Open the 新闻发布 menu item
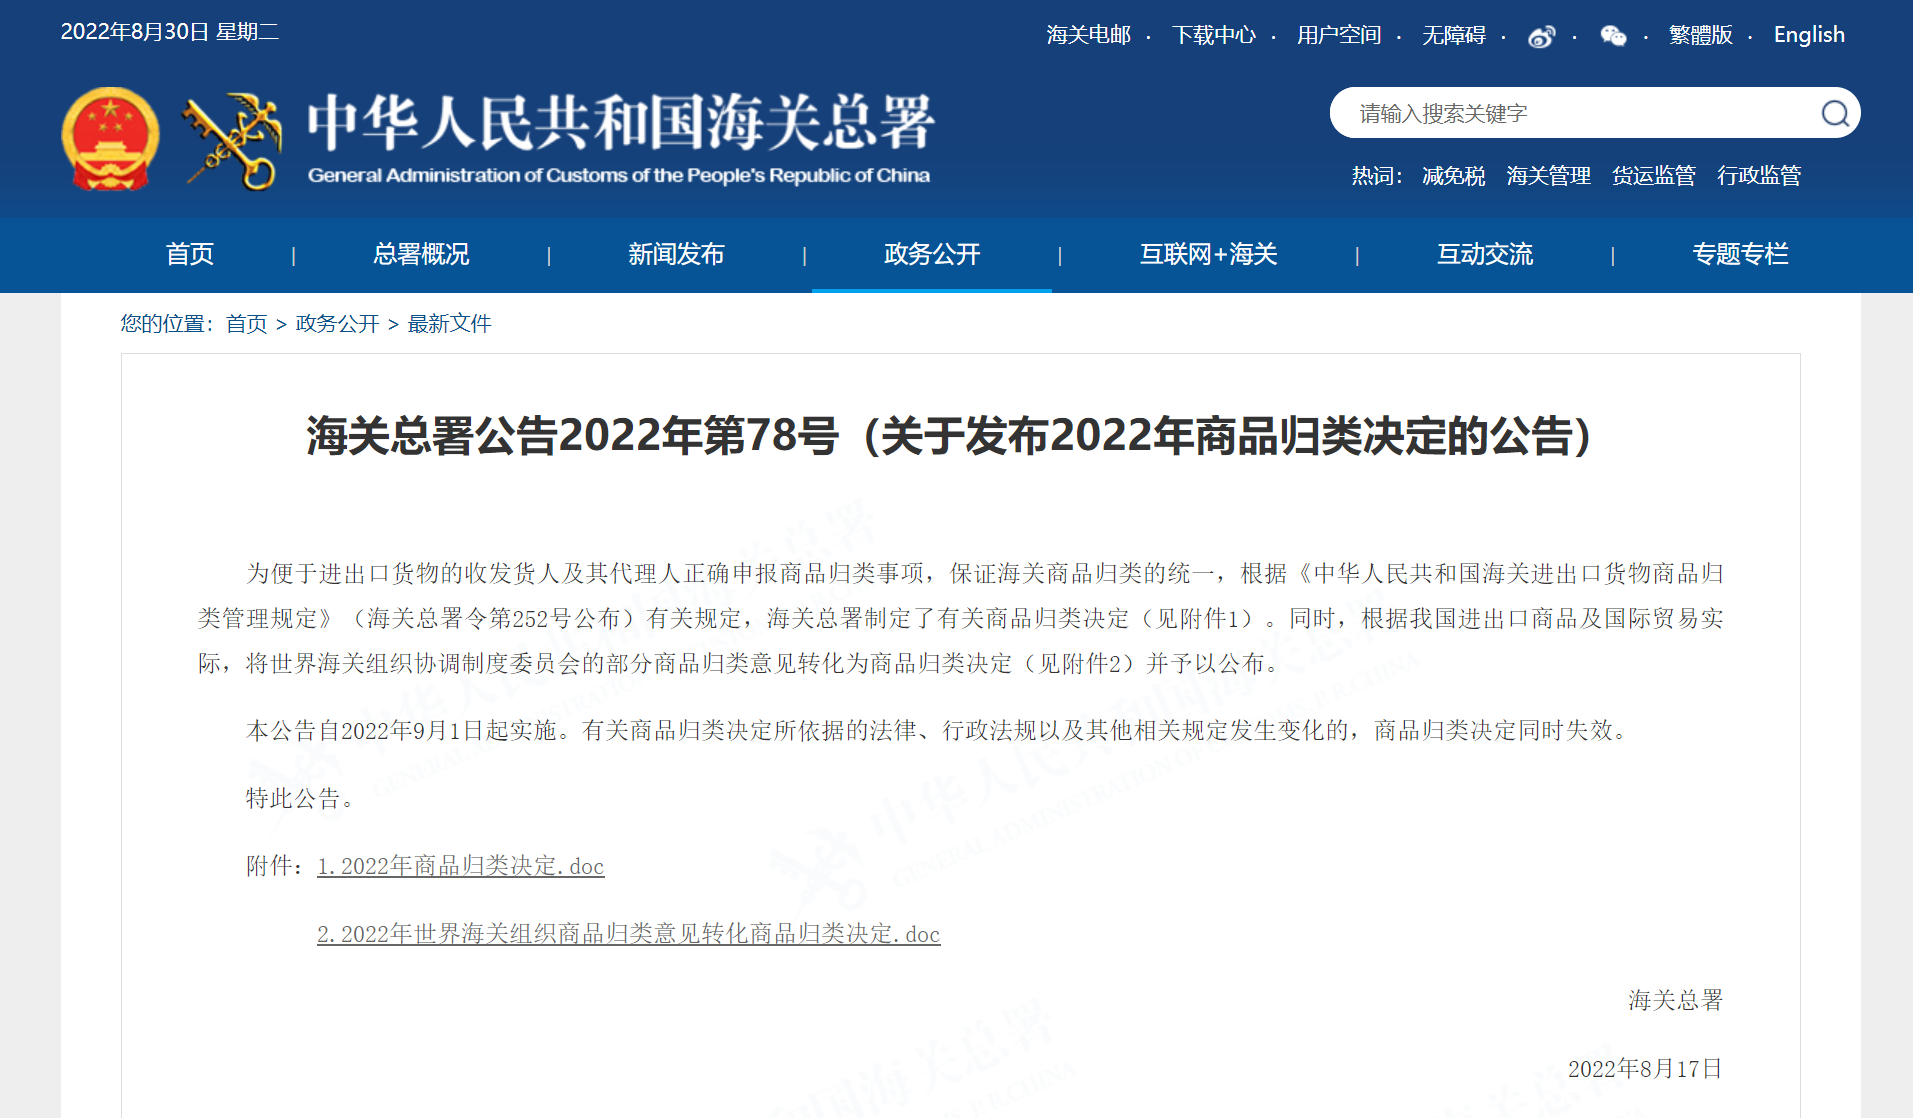 (676, 255)
